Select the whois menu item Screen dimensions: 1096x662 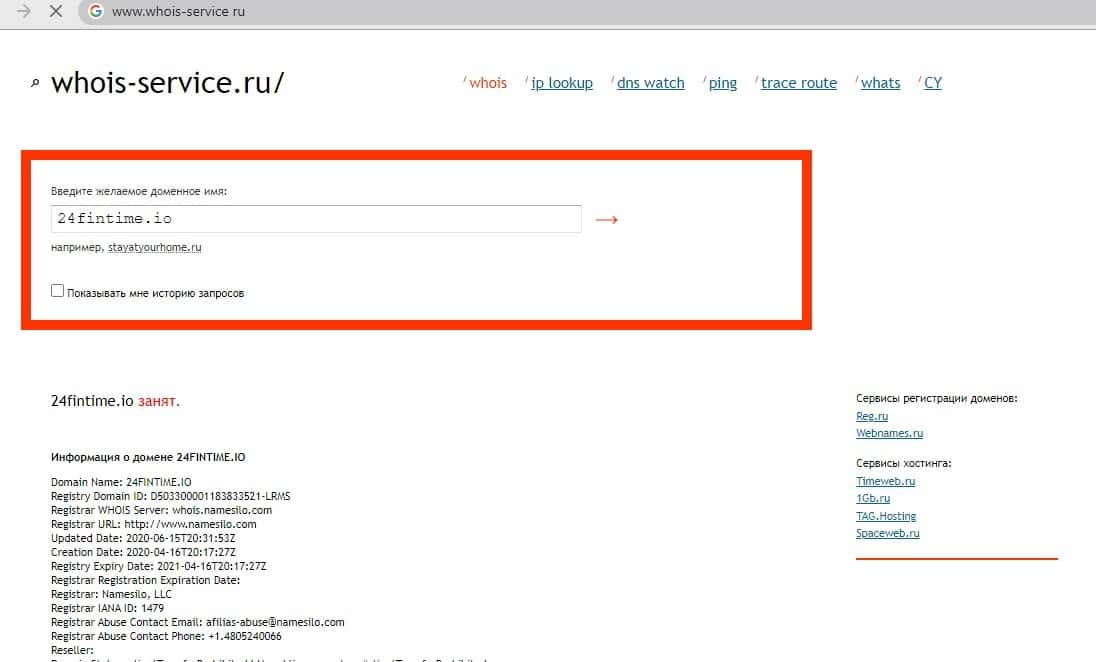tap(488, 83)
